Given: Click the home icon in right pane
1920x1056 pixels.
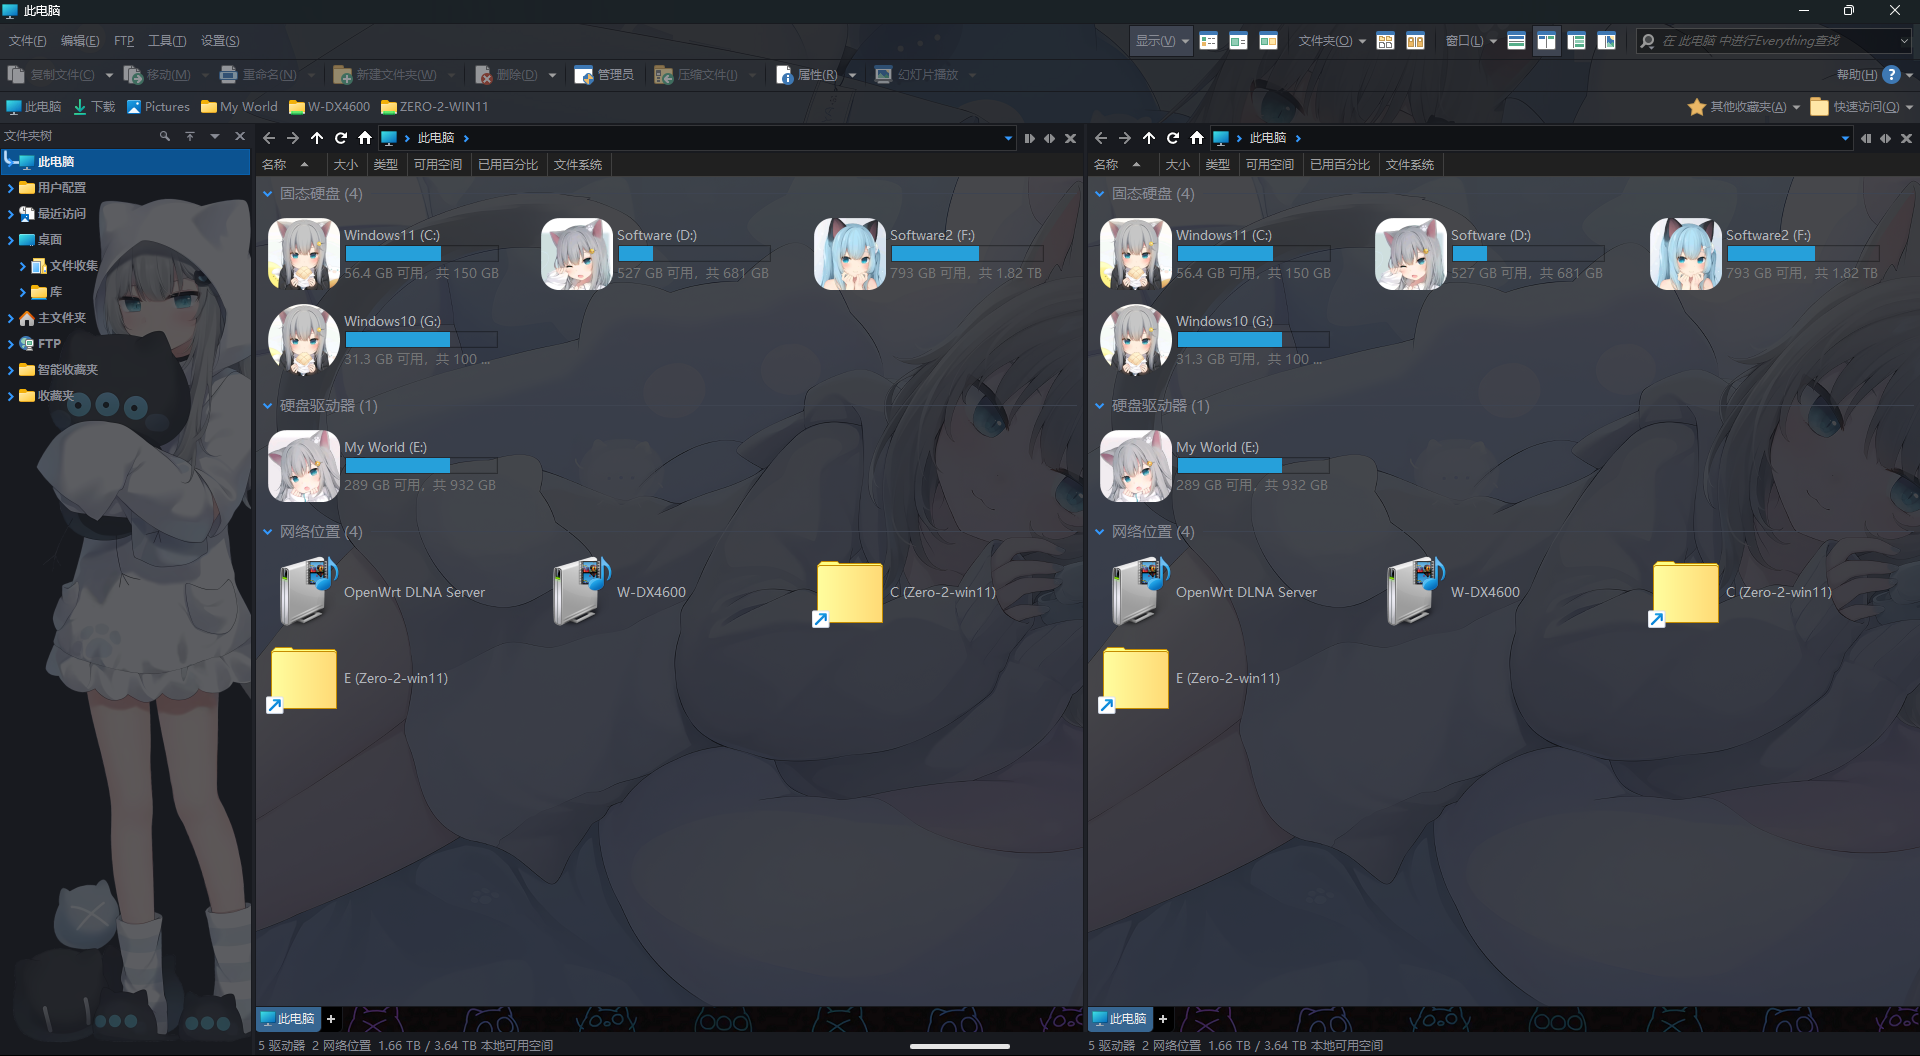Looking at the screenshot, I should [x=1197, y=138].
